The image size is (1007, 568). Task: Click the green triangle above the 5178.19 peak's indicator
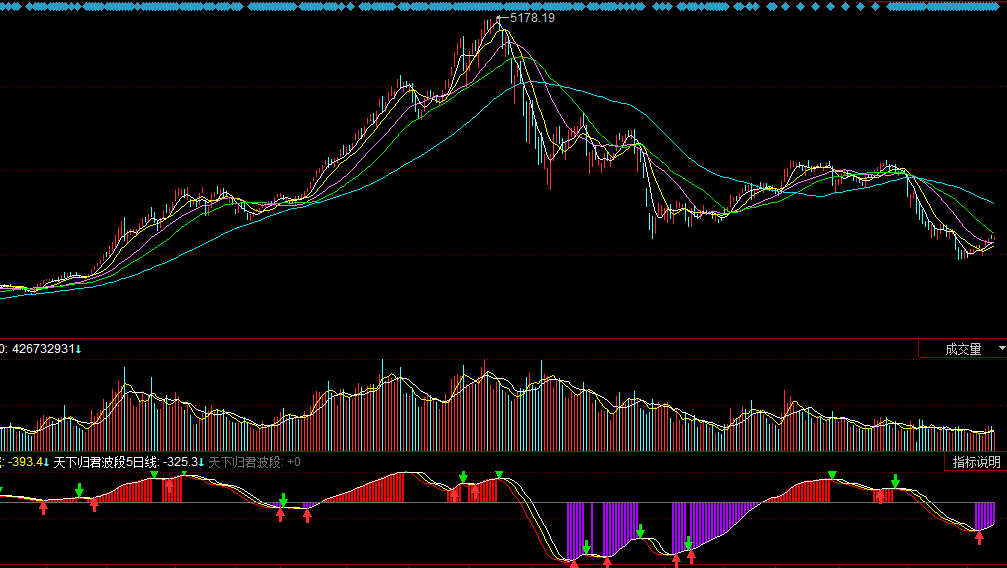pos(499,474)
